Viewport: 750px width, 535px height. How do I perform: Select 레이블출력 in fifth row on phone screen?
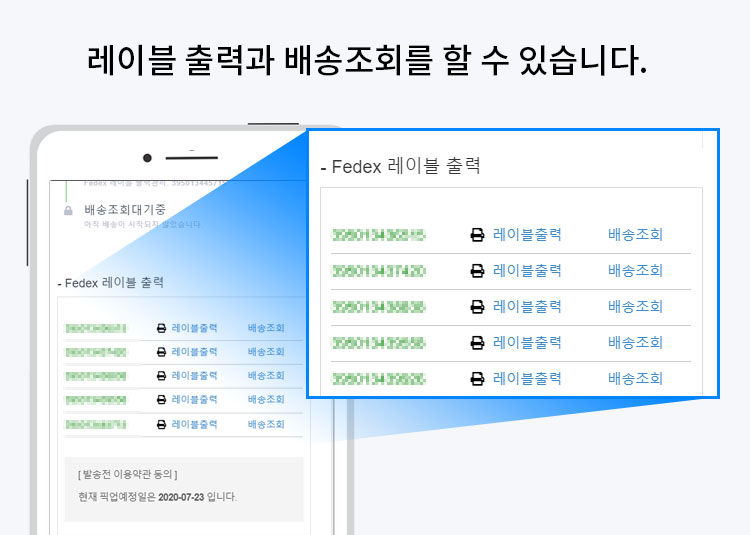tap(194, 424)
